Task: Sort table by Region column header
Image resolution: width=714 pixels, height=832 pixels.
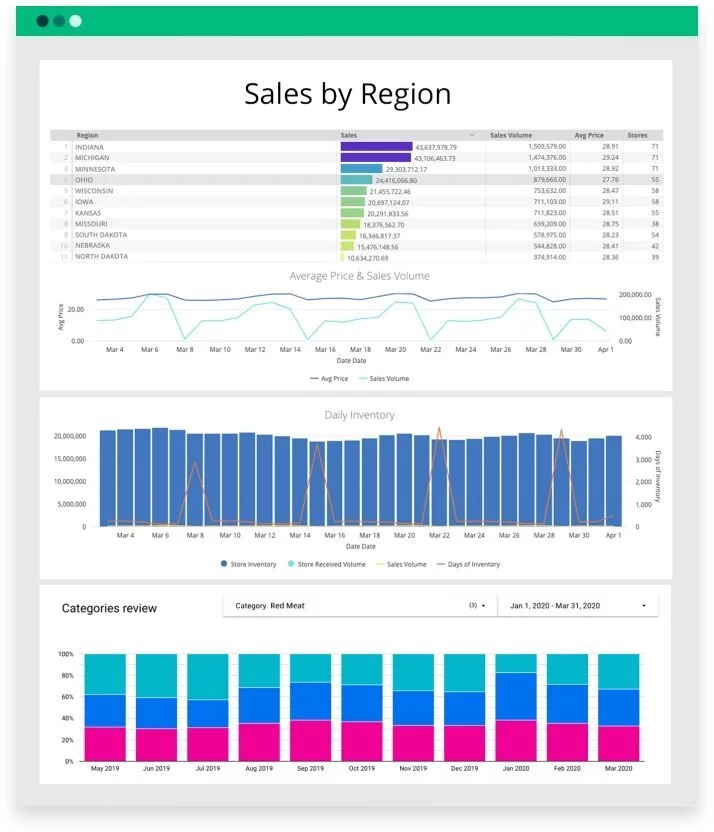Action: (x=88, y=135)
